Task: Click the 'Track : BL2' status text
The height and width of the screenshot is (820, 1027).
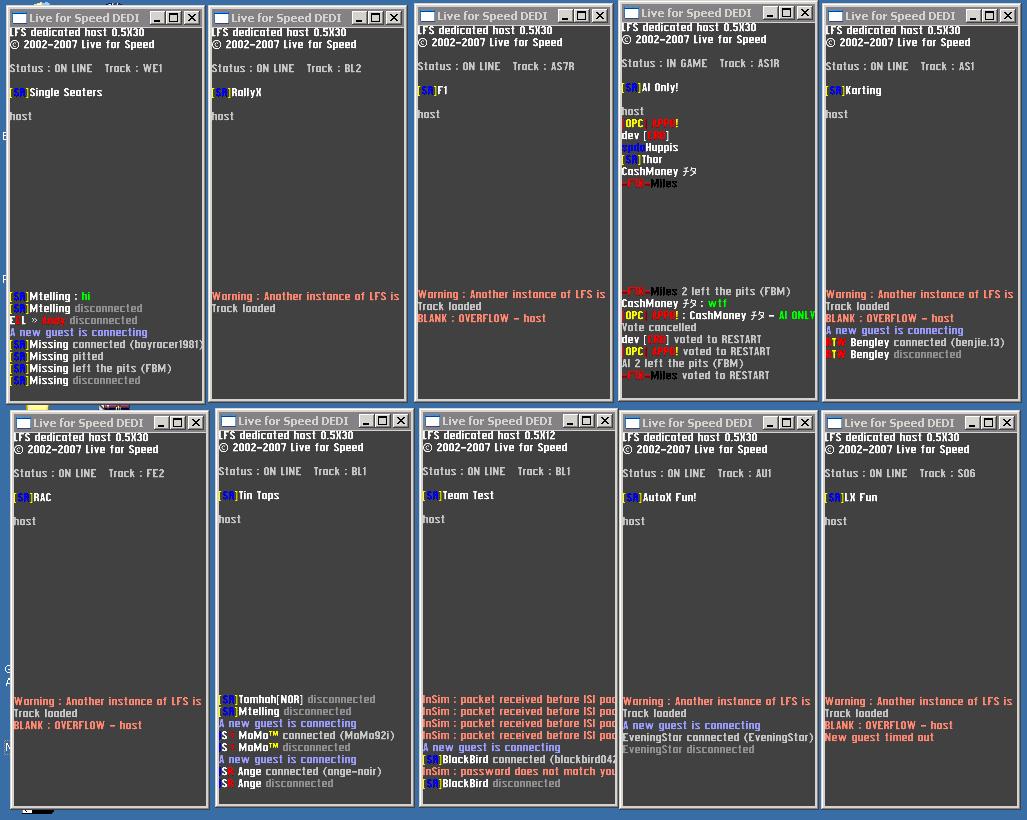Action: [334, 68]
